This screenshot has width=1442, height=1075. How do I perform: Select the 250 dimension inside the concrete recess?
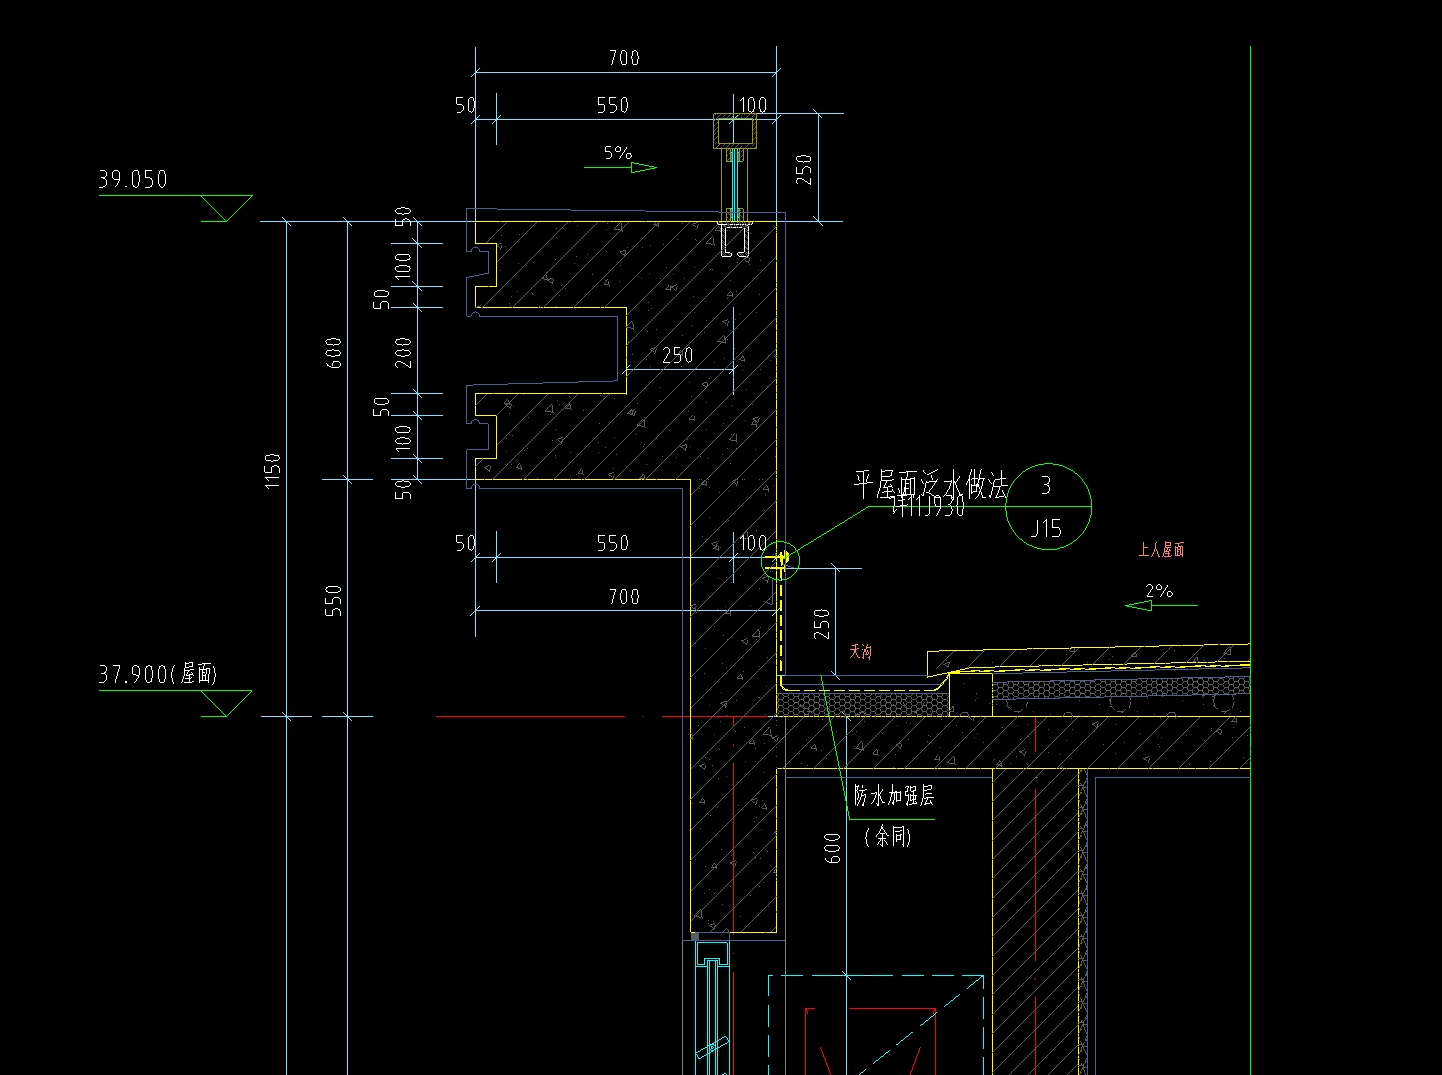[677, 355]
